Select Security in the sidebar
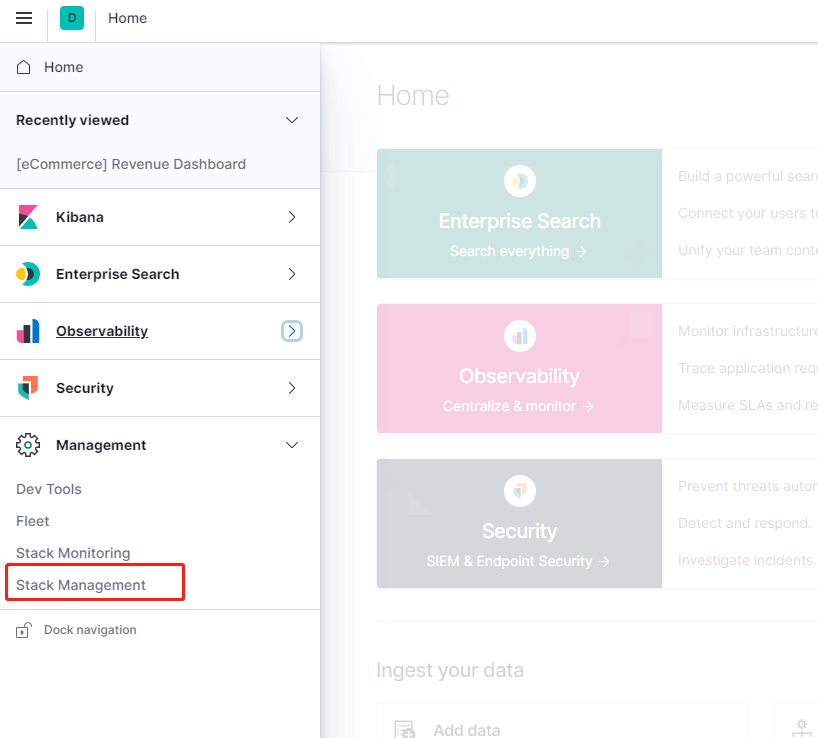The width and height of the screenshot is (818, 738). point(85,388)
